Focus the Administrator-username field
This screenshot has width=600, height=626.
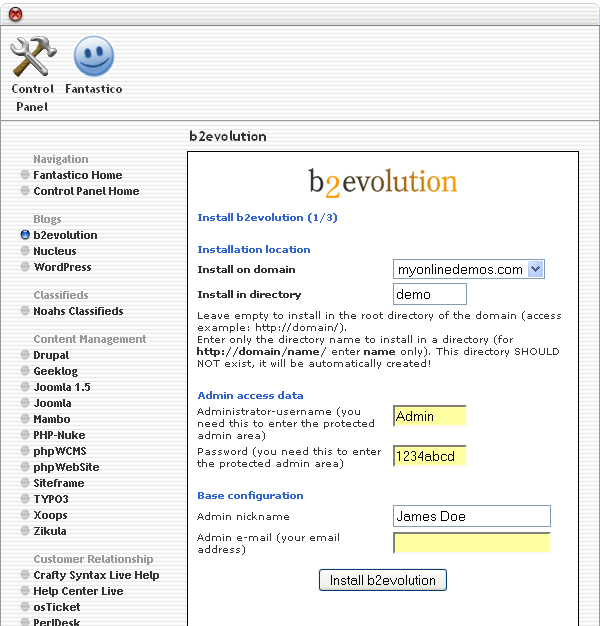click(430, 416)
